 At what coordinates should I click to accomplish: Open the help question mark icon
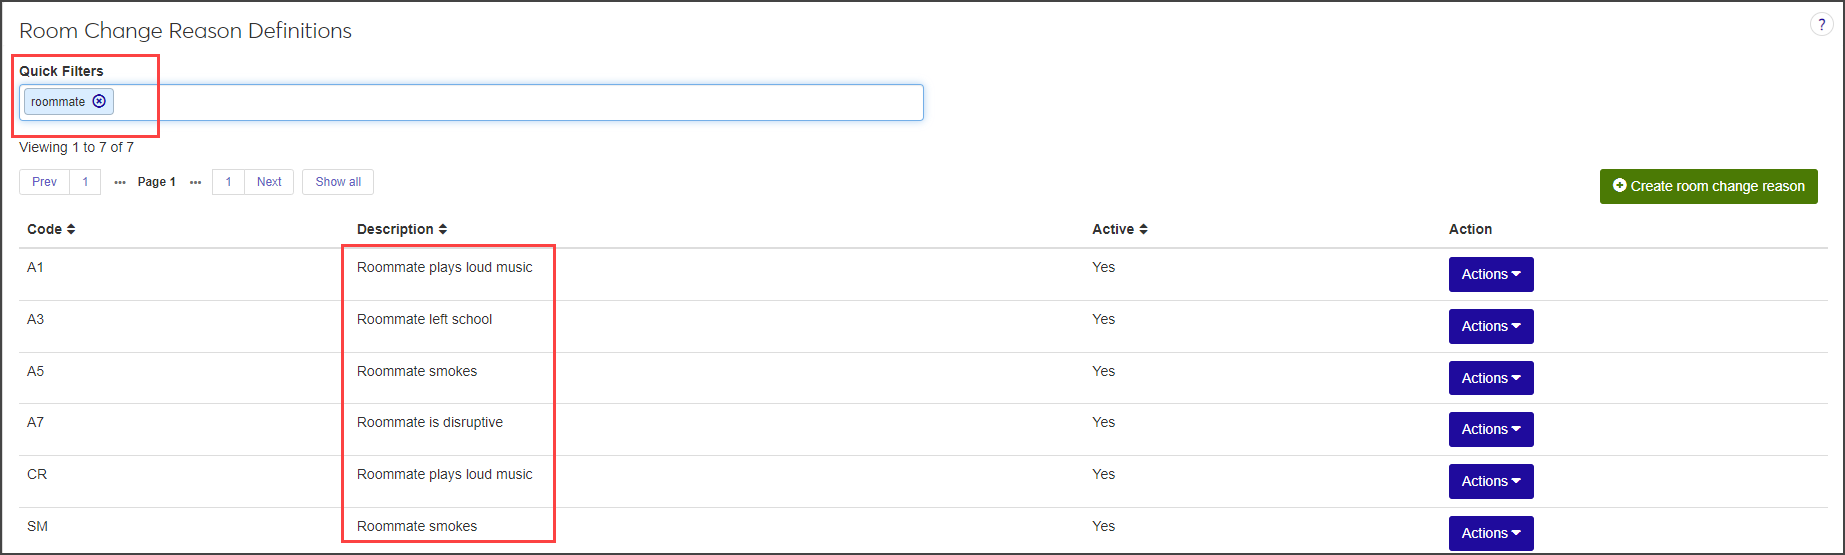pos(1821,25)
